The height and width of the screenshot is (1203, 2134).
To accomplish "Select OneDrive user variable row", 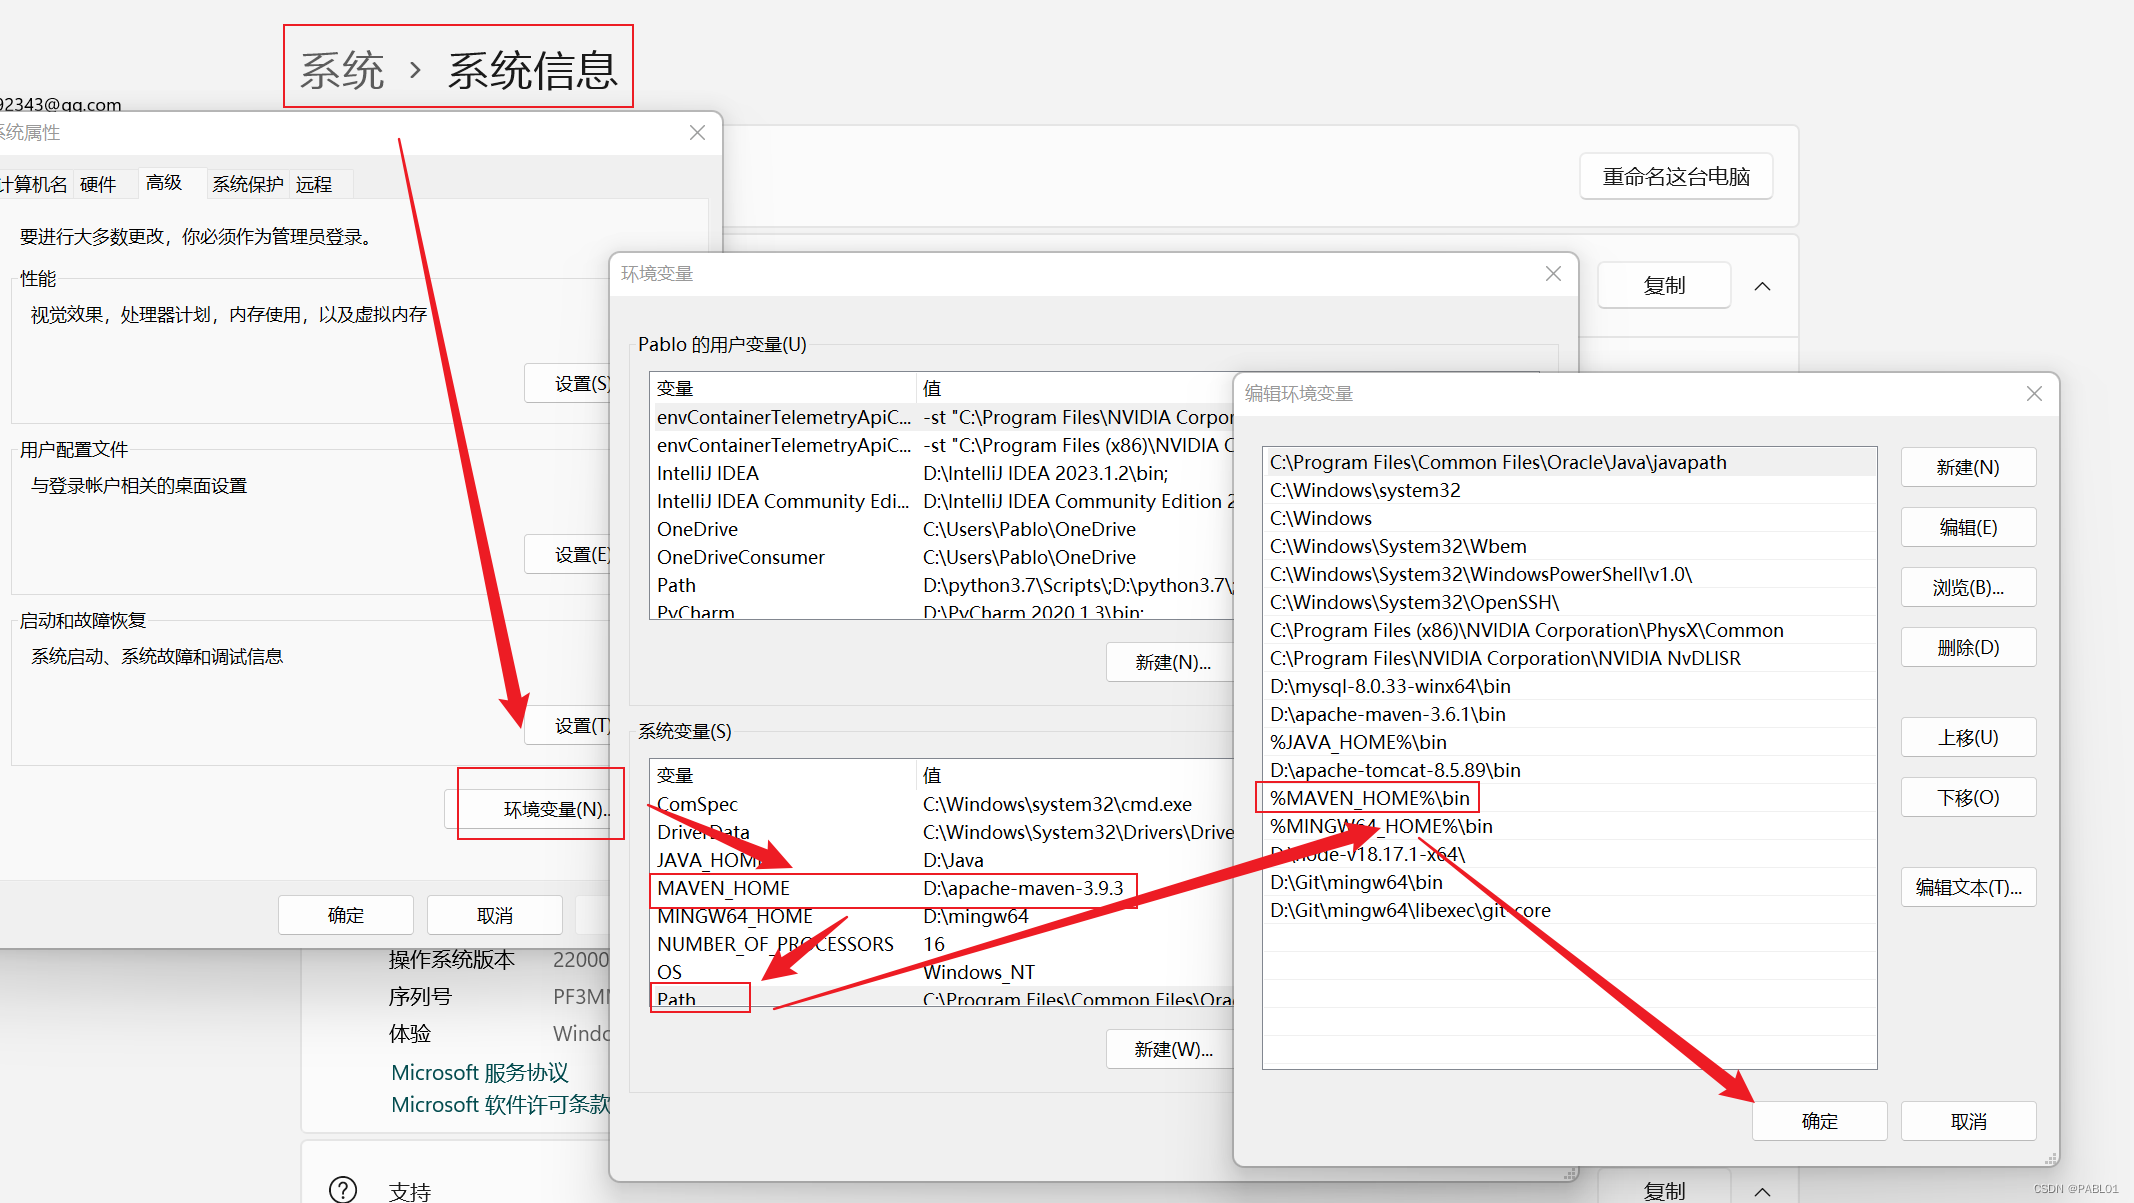I will 942,529.
